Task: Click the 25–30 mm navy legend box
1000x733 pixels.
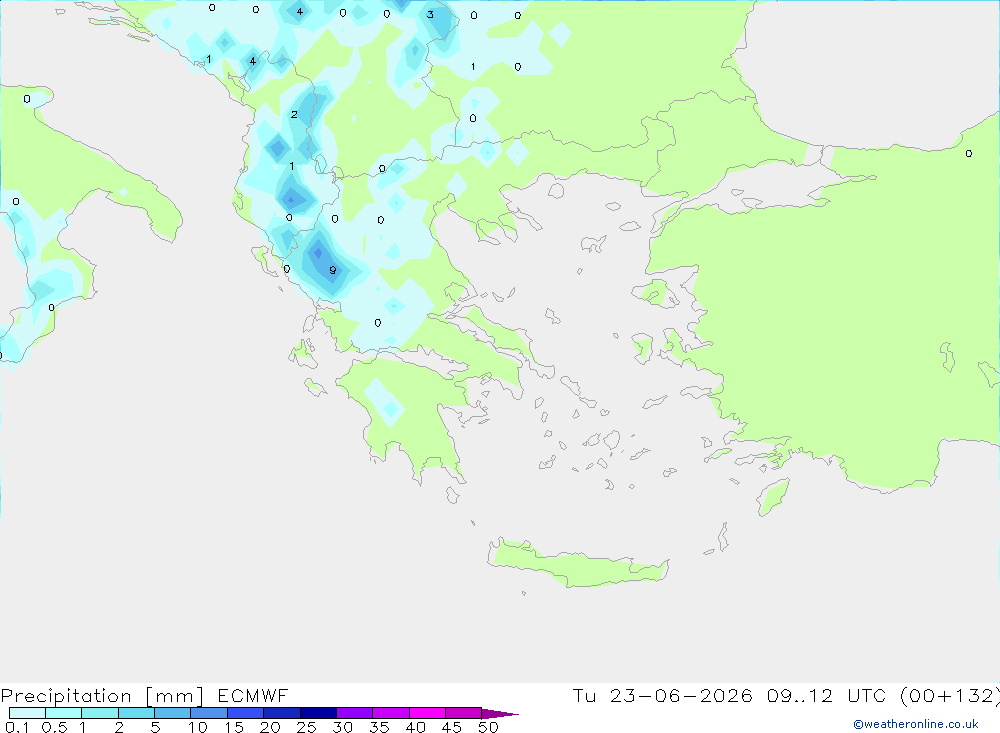Action: (x=318, y=713)
